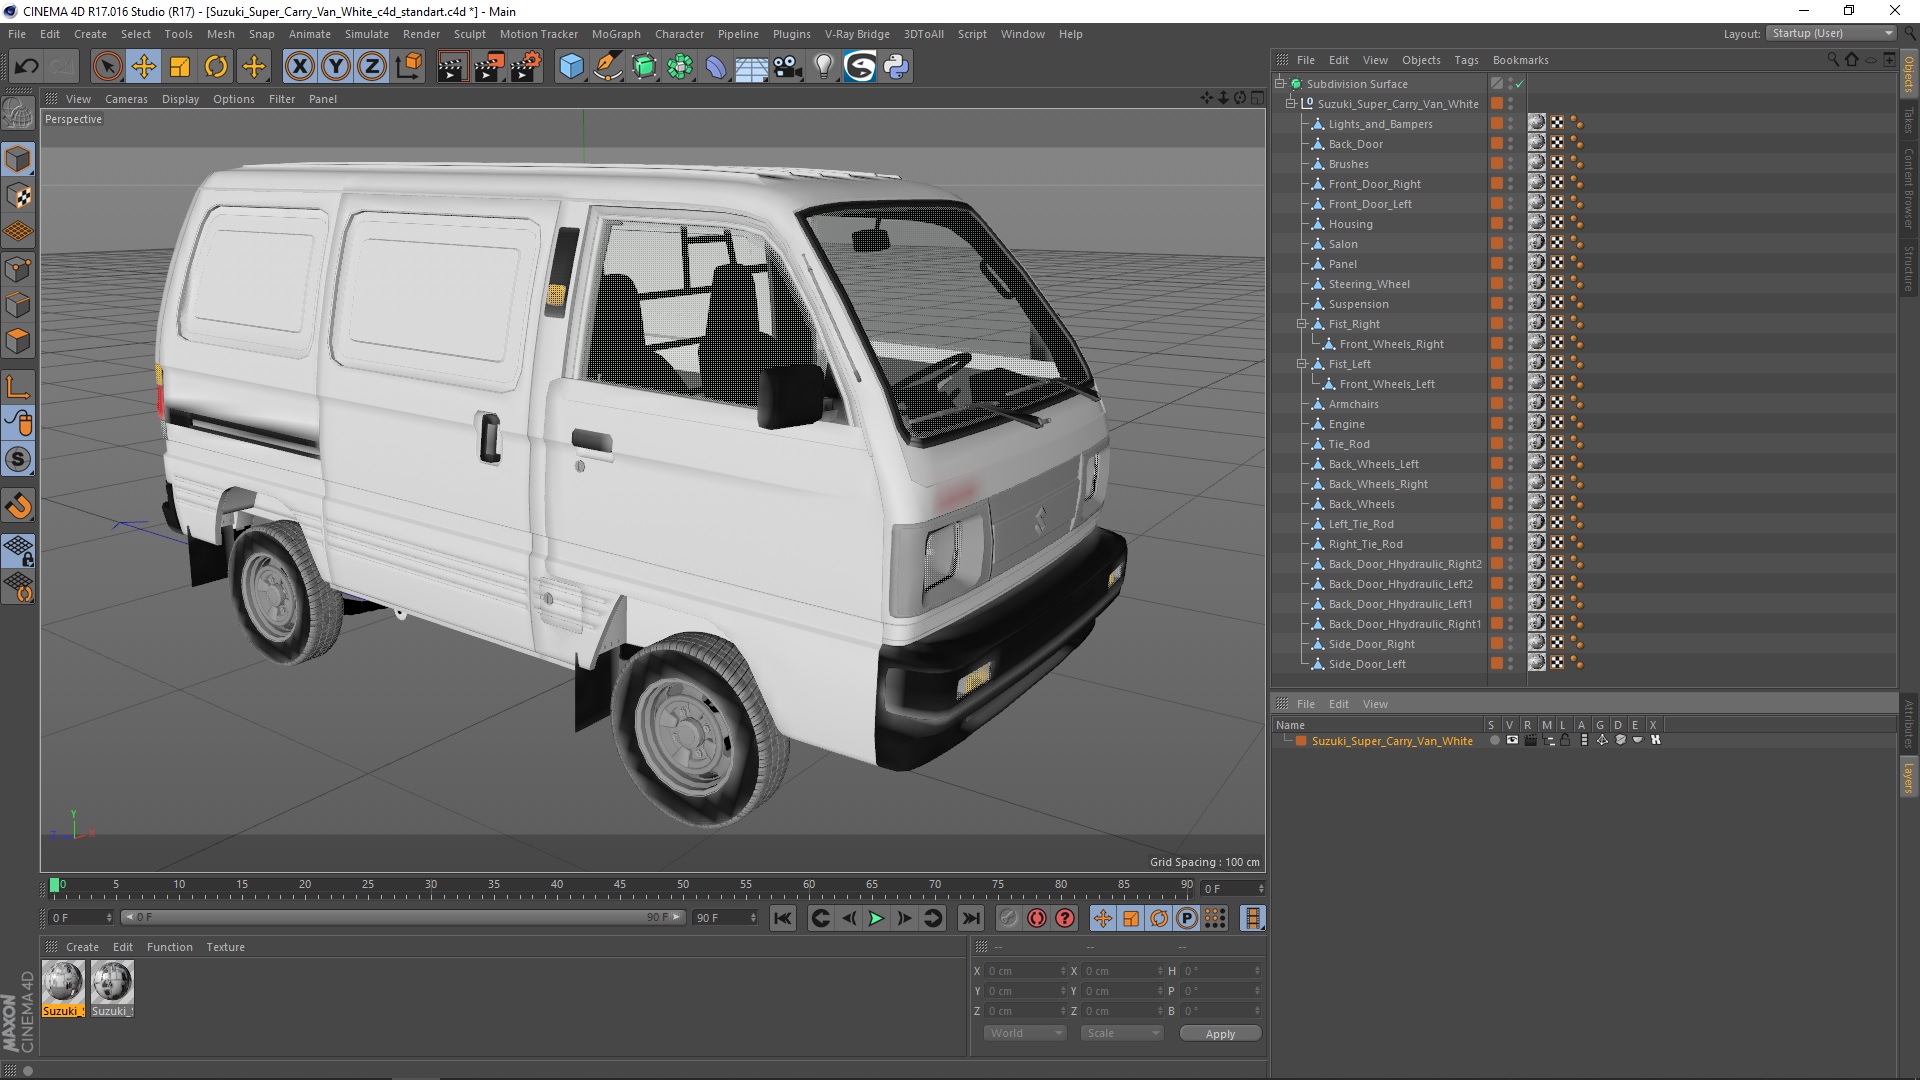
Task: Toggle layer solo for Suzuki layer
Action: (1494, 741)
